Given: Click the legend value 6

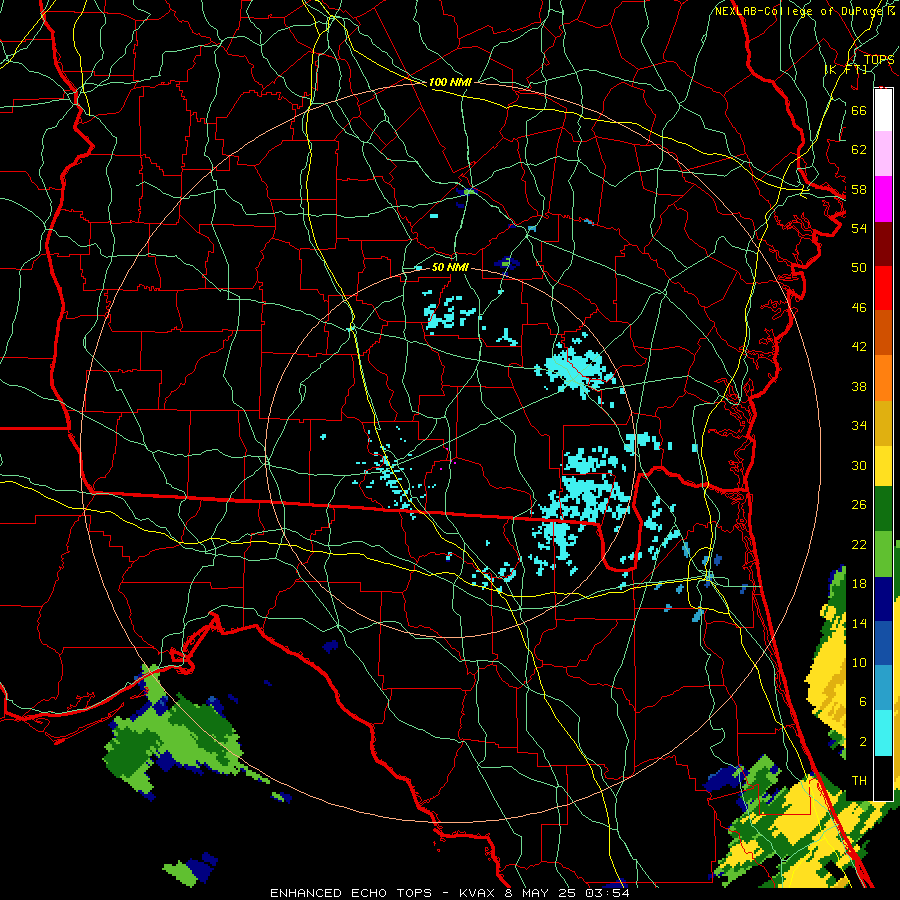Looking at the screenshot, I should pos(862,702).
